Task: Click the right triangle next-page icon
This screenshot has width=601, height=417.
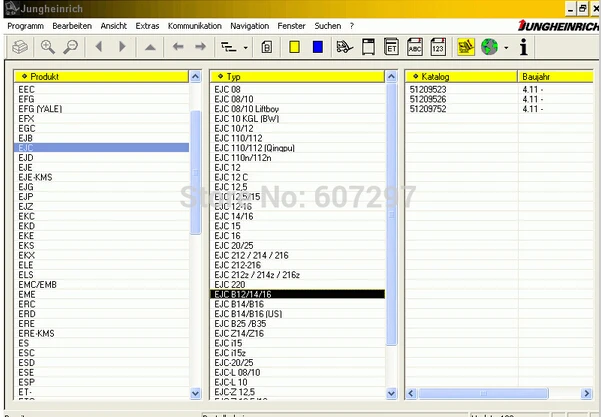Action: 122,47
